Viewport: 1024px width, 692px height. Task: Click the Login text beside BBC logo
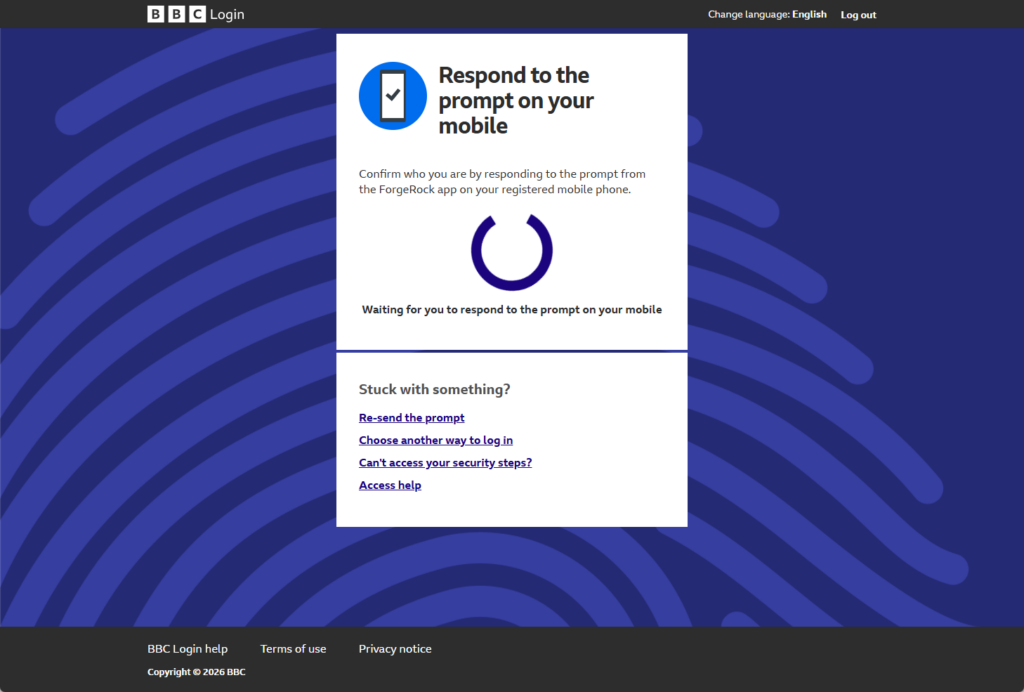227,15
